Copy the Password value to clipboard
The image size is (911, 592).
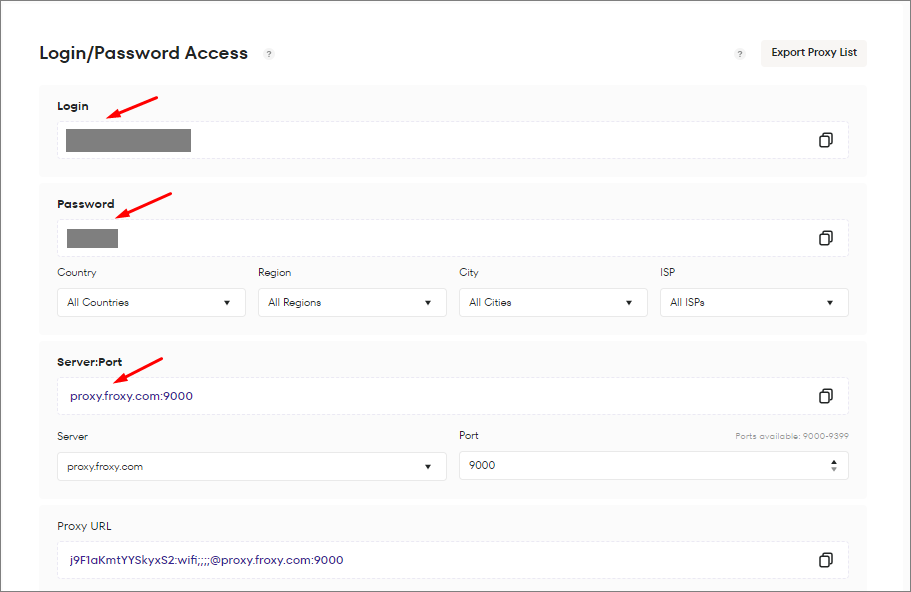coord(825,238)
